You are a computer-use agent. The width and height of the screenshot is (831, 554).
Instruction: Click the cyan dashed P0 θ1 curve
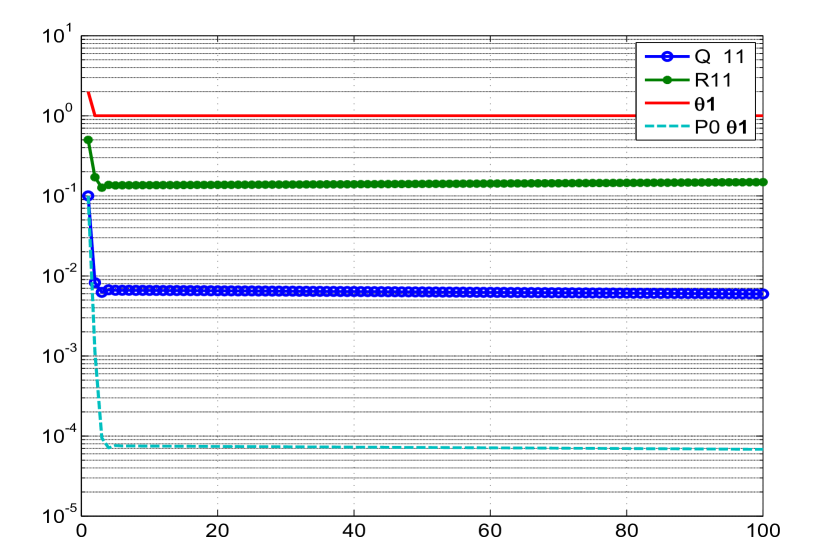400,447
